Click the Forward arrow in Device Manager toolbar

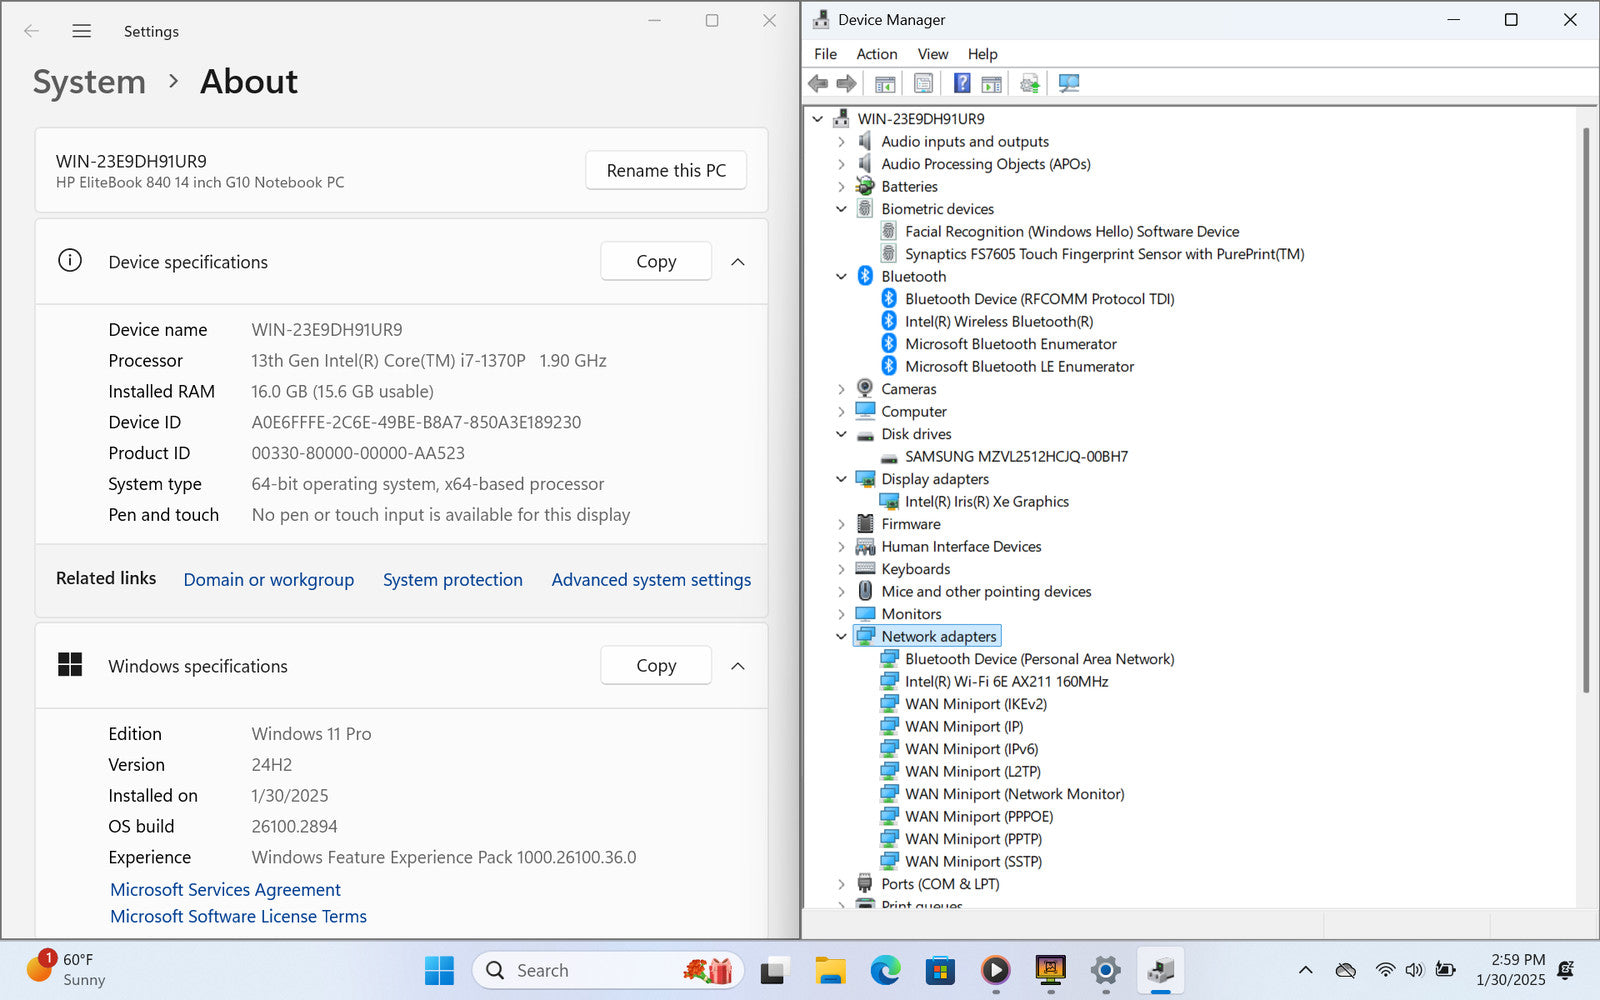846,84
